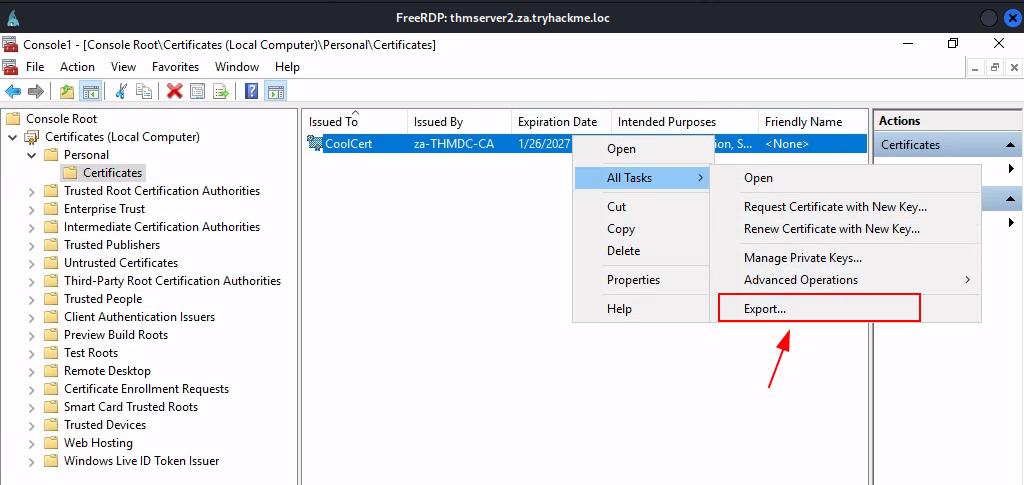The height and width of the screenshot is (485, 1024).
Task: Choose Renew Certificate with New Key...
Action: (x=846, y=229)
